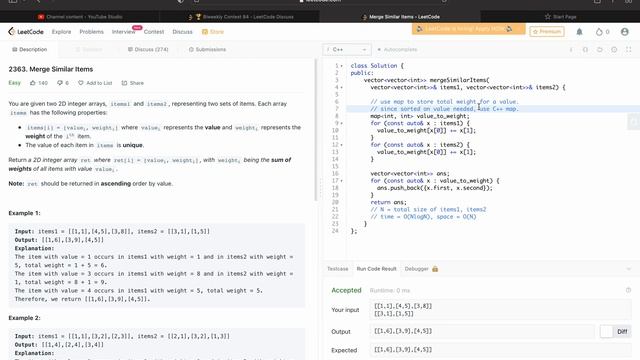Click the Store bag icon in navbar
The image size is (640, 360).
(204, 31)
